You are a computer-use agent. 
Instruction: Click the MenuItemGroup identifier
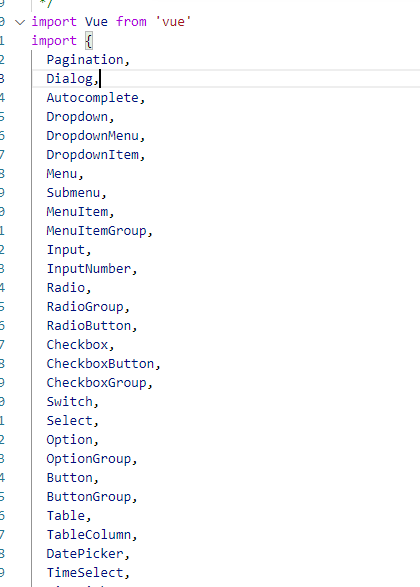97,231
